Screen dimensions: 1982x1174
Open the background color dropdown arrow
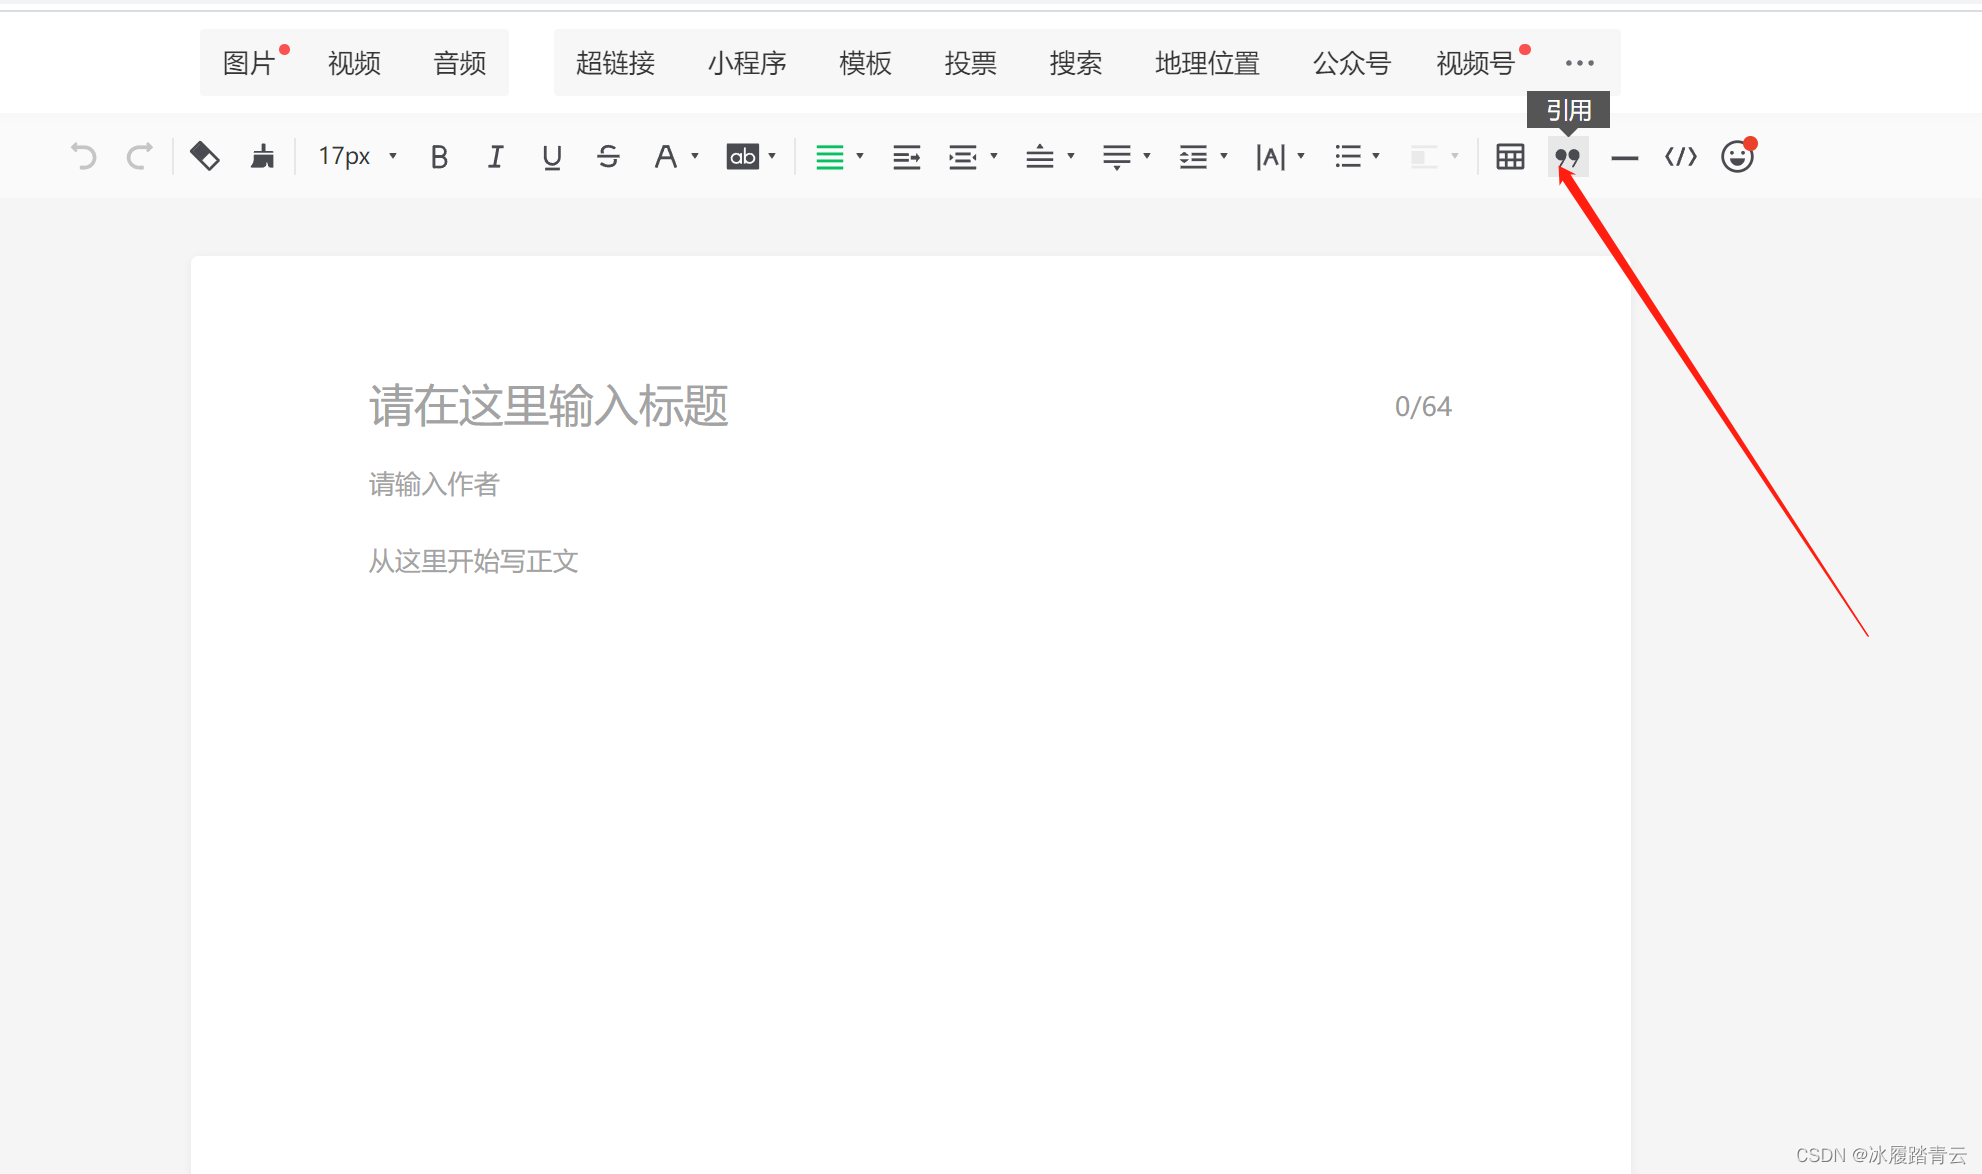(772, 157)
